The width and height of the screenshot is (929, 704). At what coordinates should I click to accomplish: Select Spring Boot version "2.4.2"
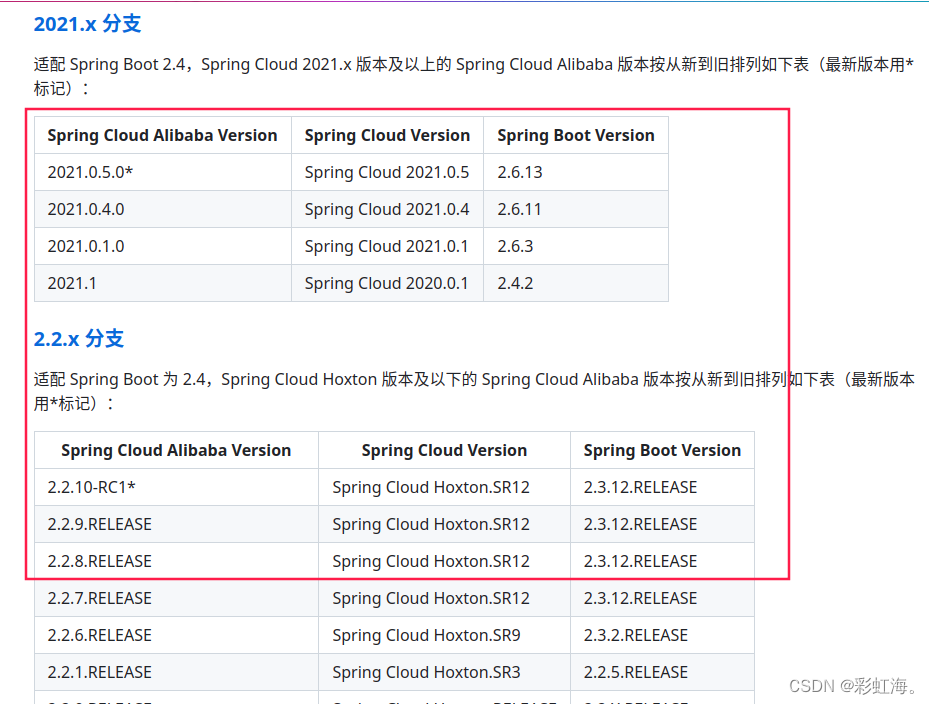(576, 283)
